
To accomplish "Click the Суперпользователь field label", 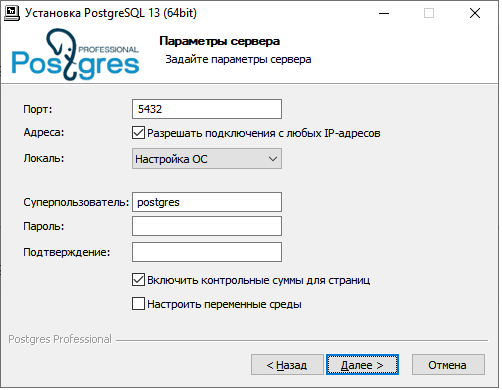I will (76, 202).
